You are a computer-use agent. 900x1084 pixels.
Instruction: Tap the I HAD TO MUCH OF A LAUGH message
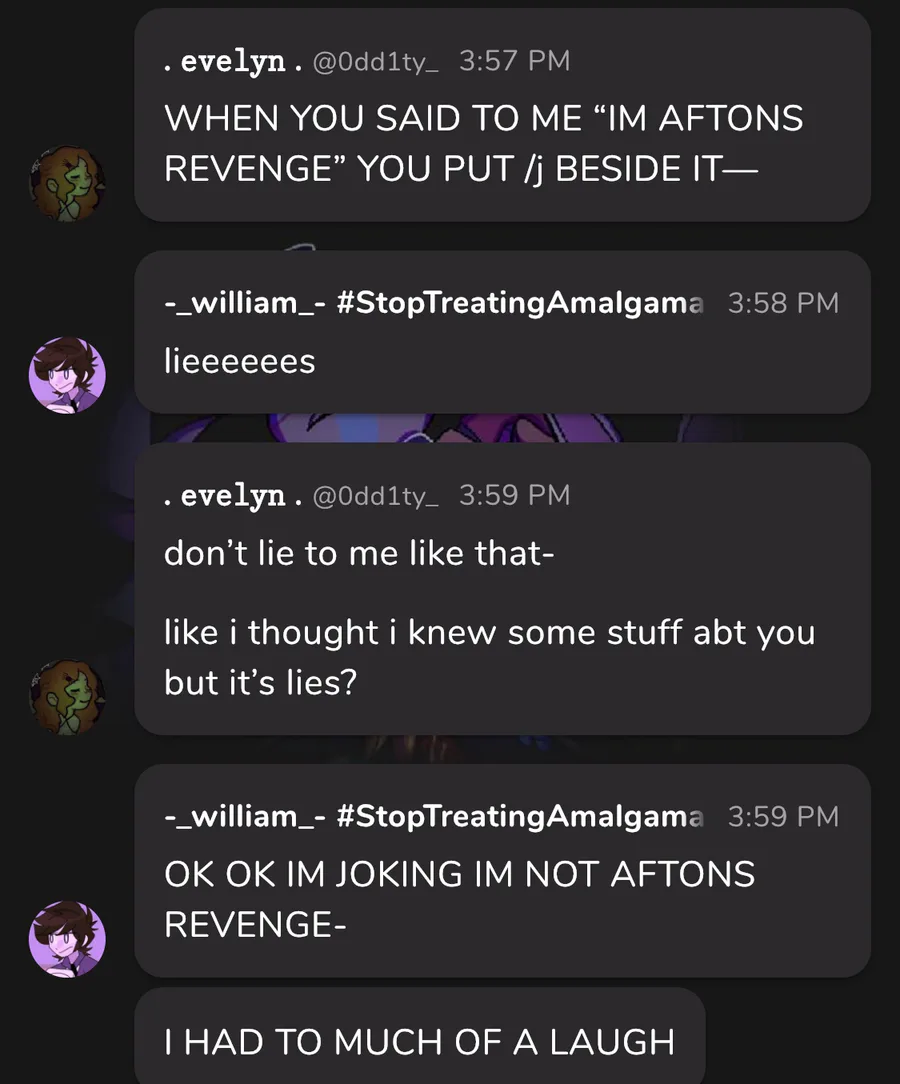point(420,1040)
